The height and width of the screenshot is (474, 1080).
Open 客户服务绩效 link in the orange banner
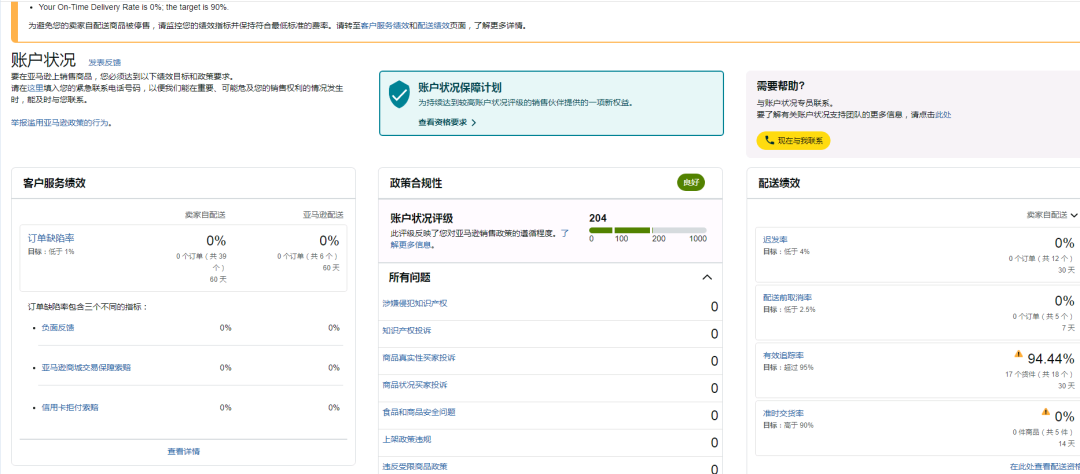[x=385, y=25]
